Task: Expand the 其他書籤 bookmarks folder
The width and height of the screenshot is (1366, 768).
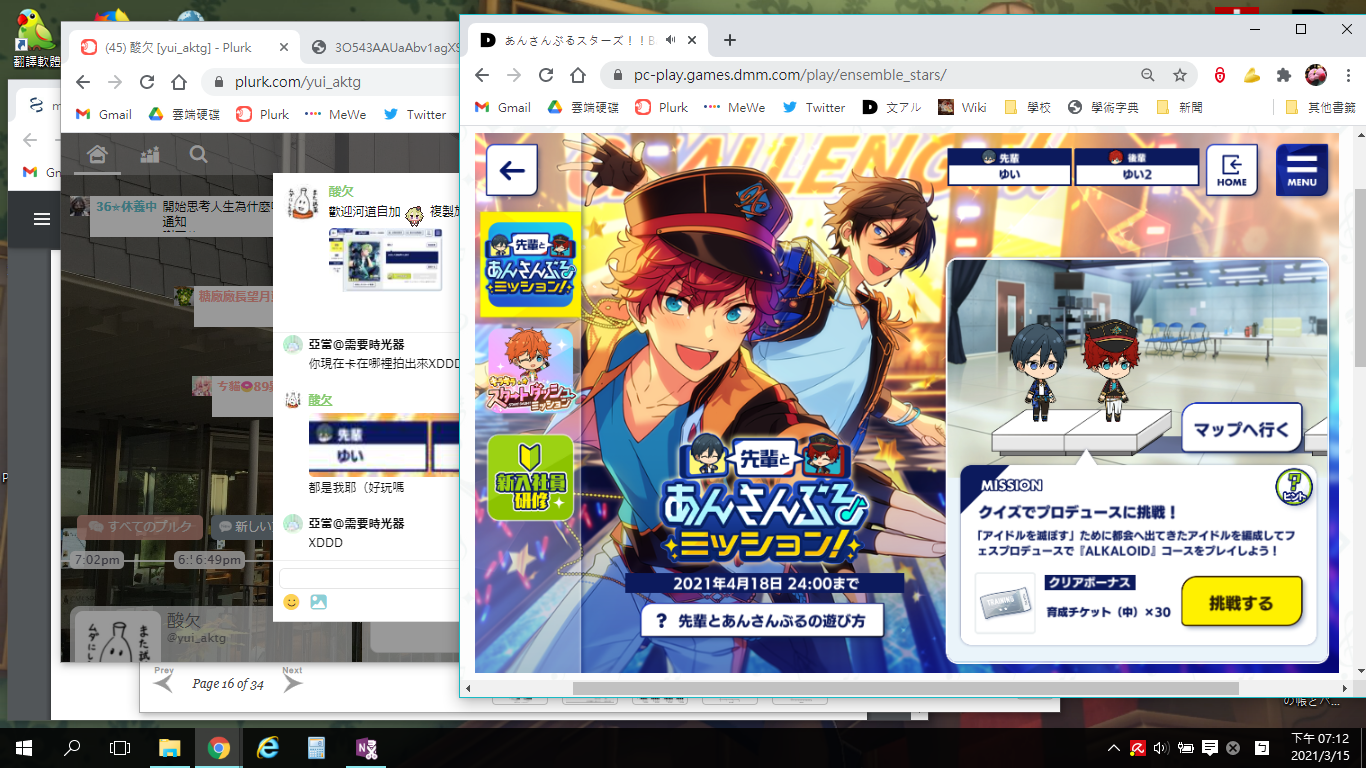Action: tap(1320, 107)
